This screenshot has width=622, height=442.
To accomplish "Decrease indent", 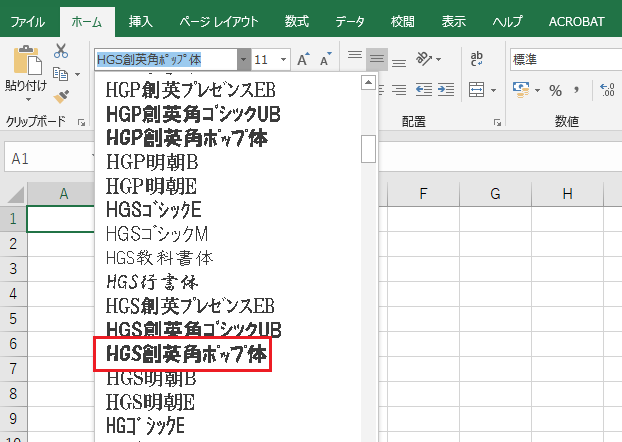I will pyautogui.click(x=424, y=90).
